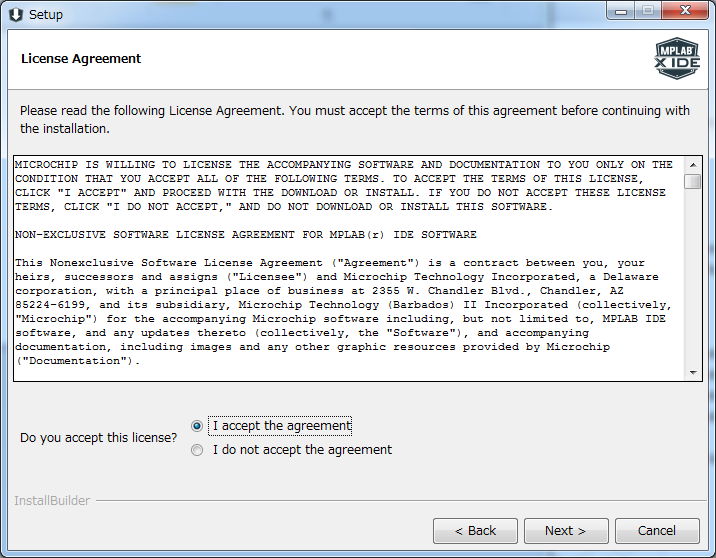Viewport: 716px width, 558px height.
Task: Cancel the installation
Action: point(657,530)
